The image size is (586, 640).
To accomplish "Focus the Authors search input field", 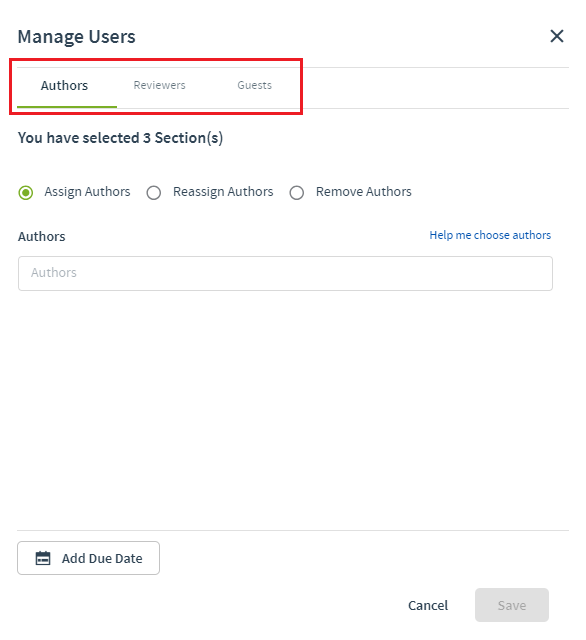I will coord(285,273).
